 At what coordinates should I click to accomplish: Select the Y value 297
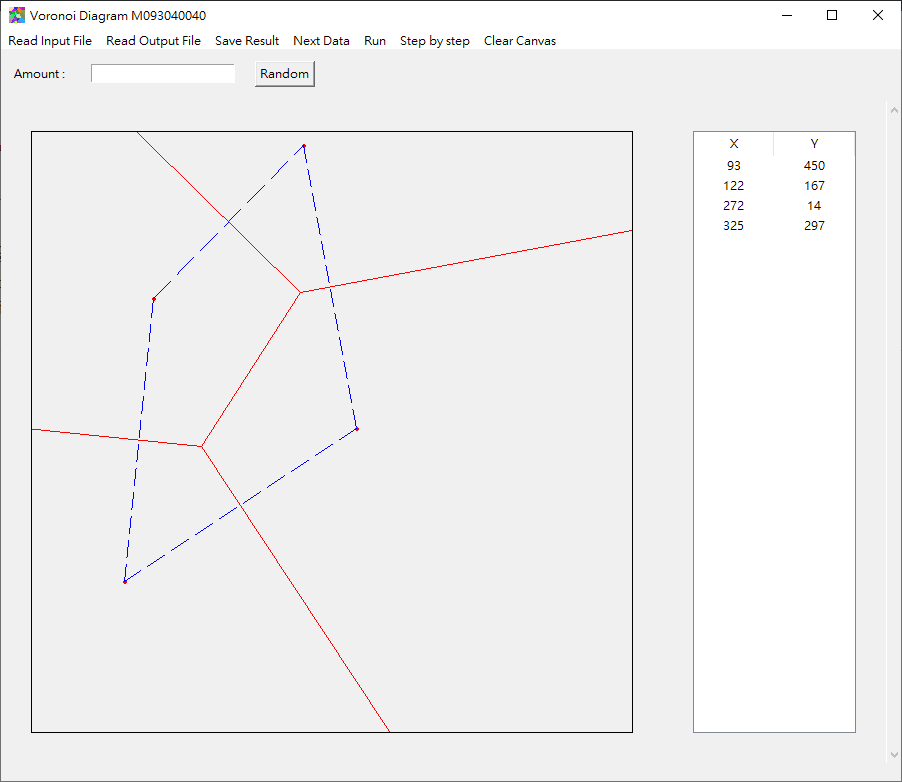click(x=814, y=226)
